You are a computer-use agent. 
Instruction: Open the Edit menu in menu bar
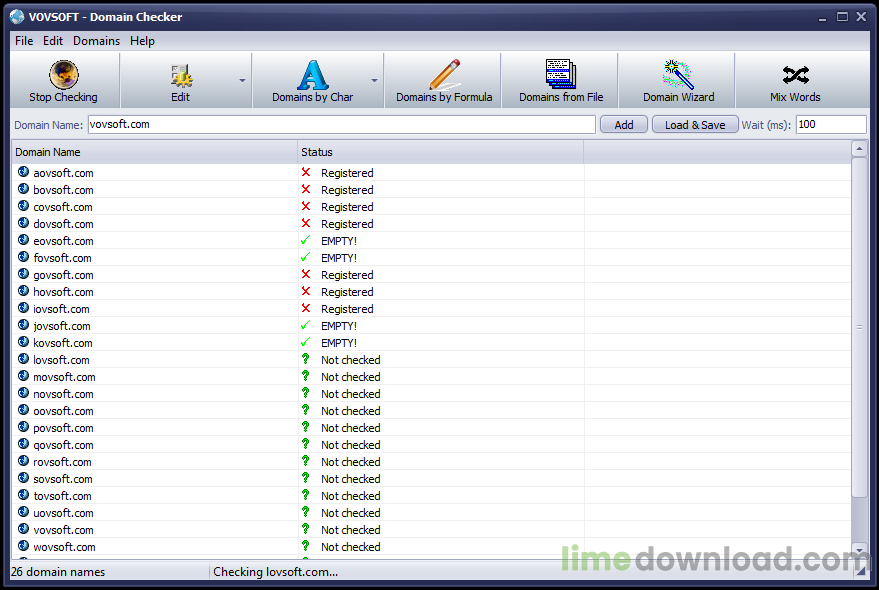53,41
